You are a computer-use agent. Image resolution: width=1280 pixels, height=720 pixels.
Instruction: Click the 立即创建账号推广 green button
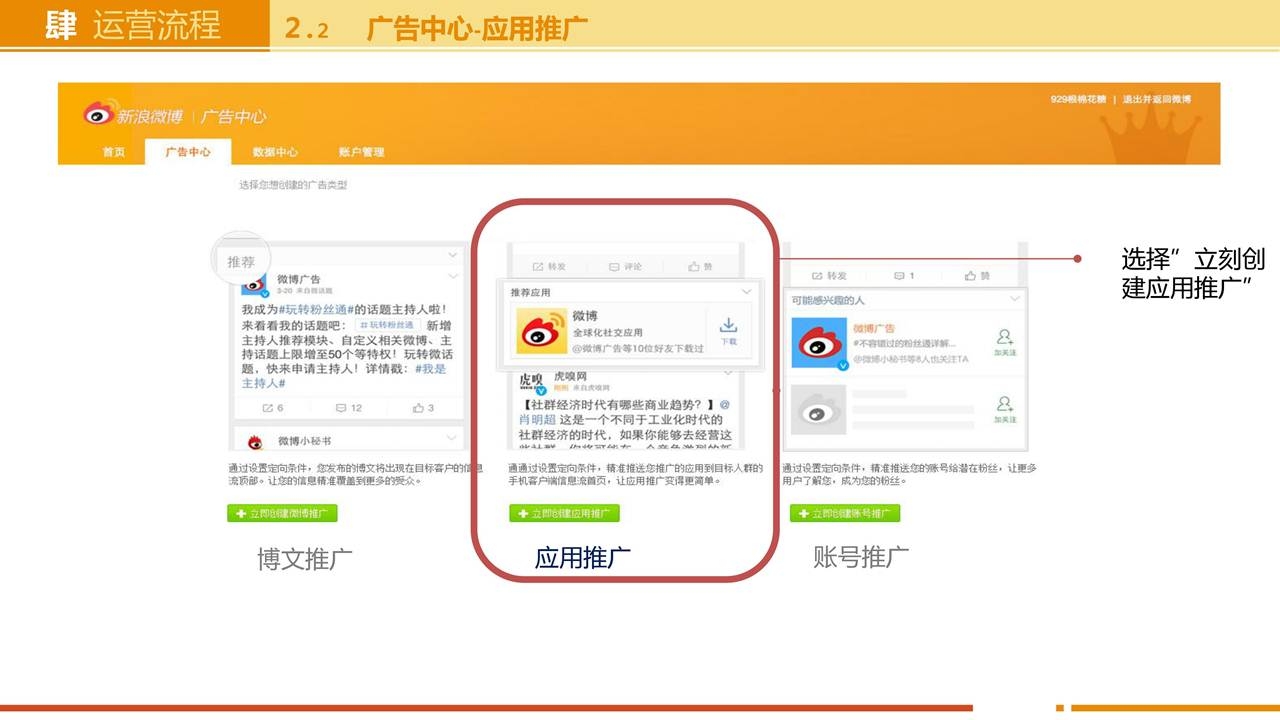[845, 513]
